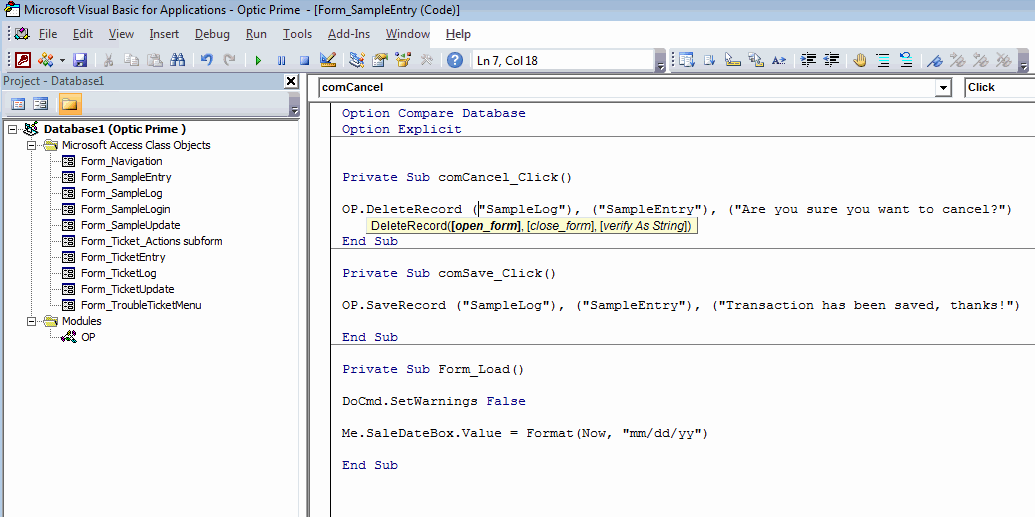Toggle Folders button in Project pane
This screenshot has width=1035, height=517.
70,104
